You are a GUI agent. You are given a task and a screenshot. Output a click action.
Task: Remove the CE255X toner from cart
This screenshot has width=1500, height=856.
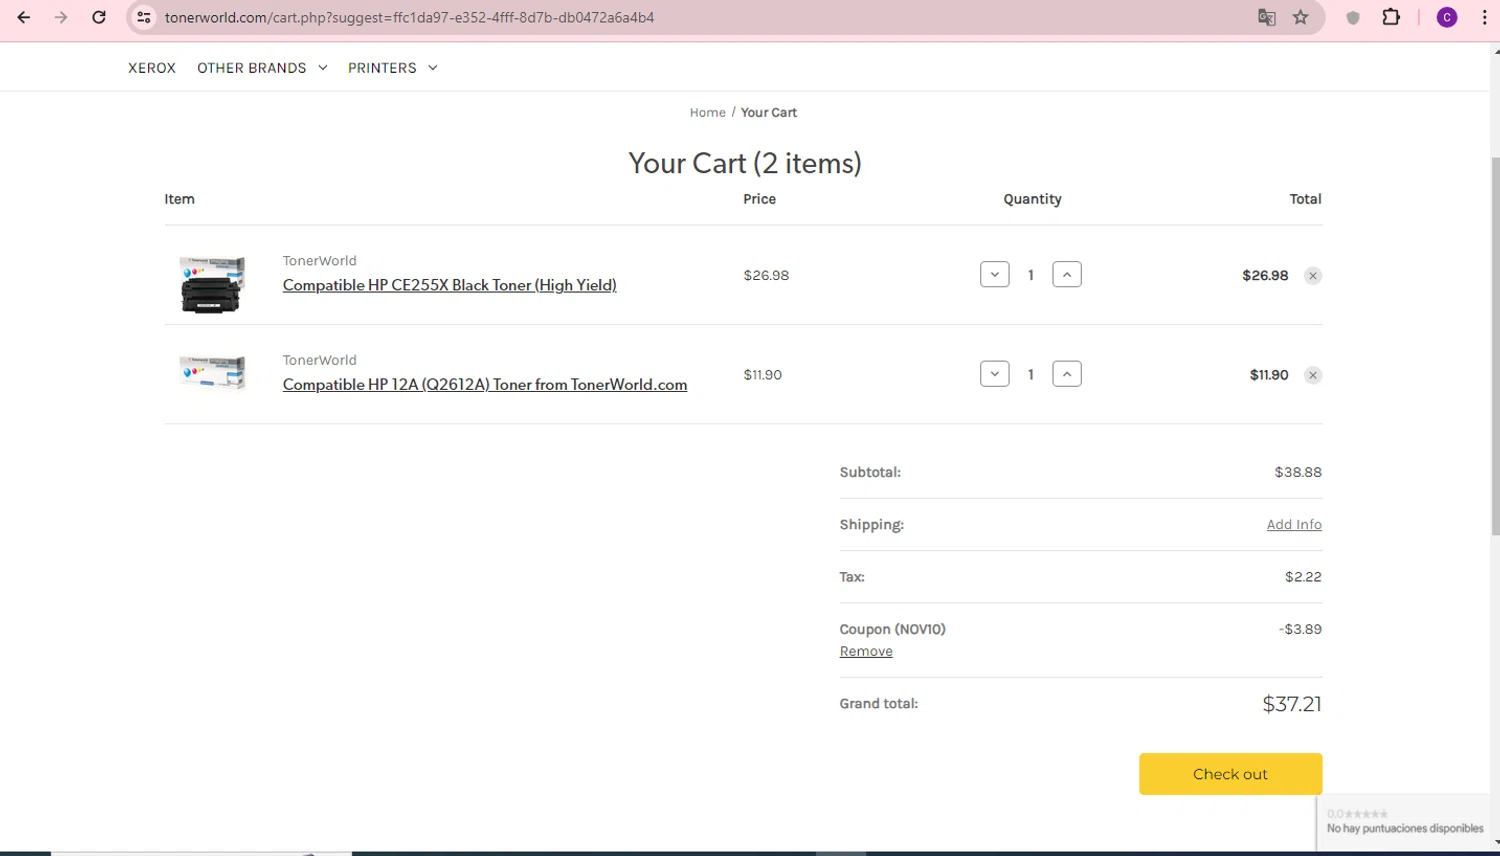click(1313, 276)
